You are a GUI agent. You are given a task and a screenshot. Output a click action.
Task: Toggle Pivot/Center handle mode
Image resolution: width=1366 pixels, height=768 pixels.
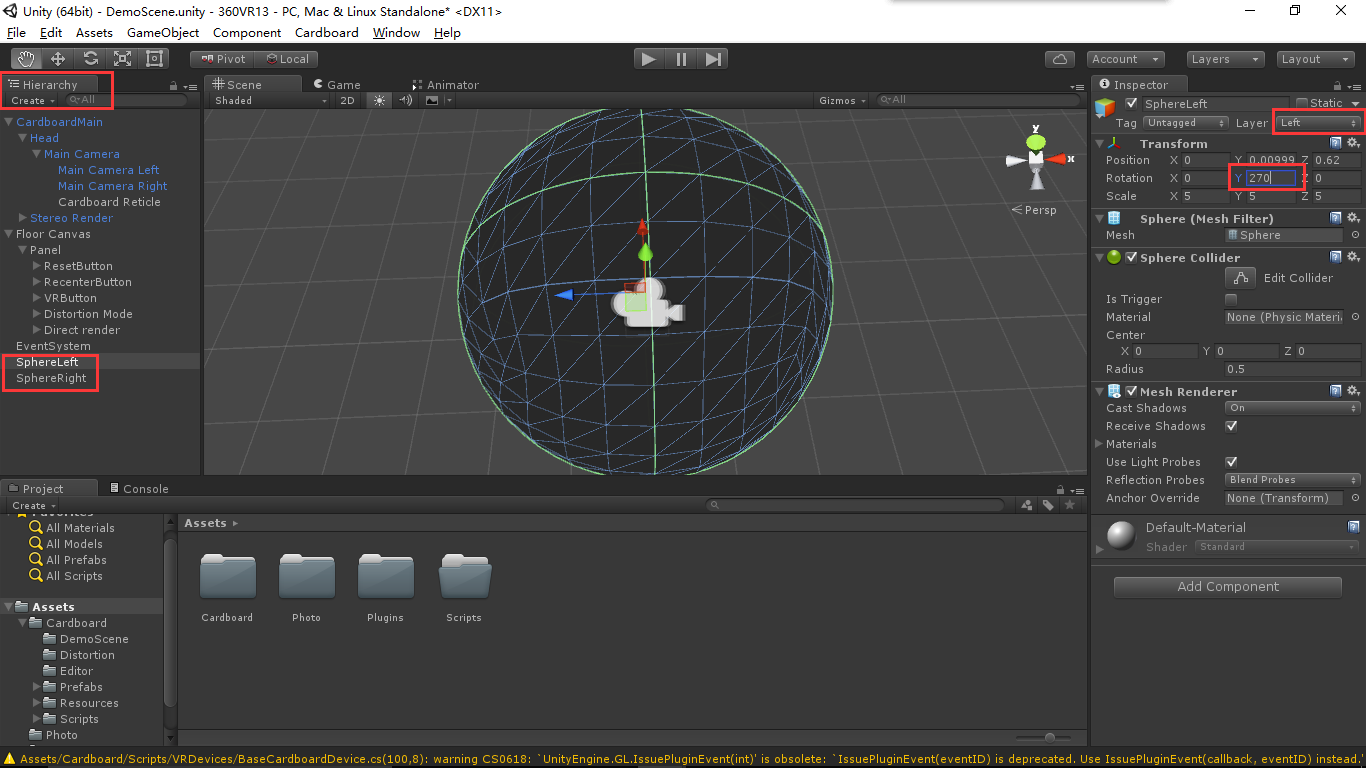click(x=223, y=59)
